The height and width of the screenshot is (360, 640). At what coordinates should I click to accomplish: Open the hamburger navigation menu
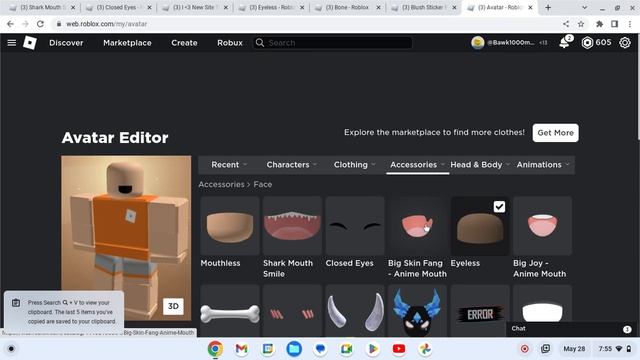click(11, 42)
